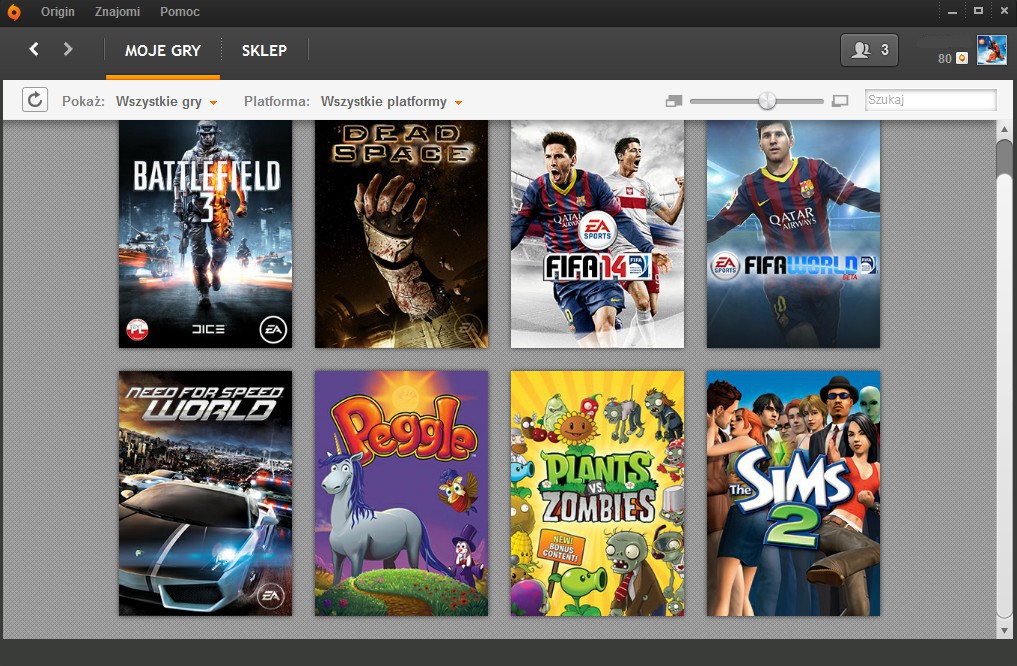This screenshot has width=1017, height=666.
Task: Click the scrollbar down arrow
Action: click(1004, 630)
